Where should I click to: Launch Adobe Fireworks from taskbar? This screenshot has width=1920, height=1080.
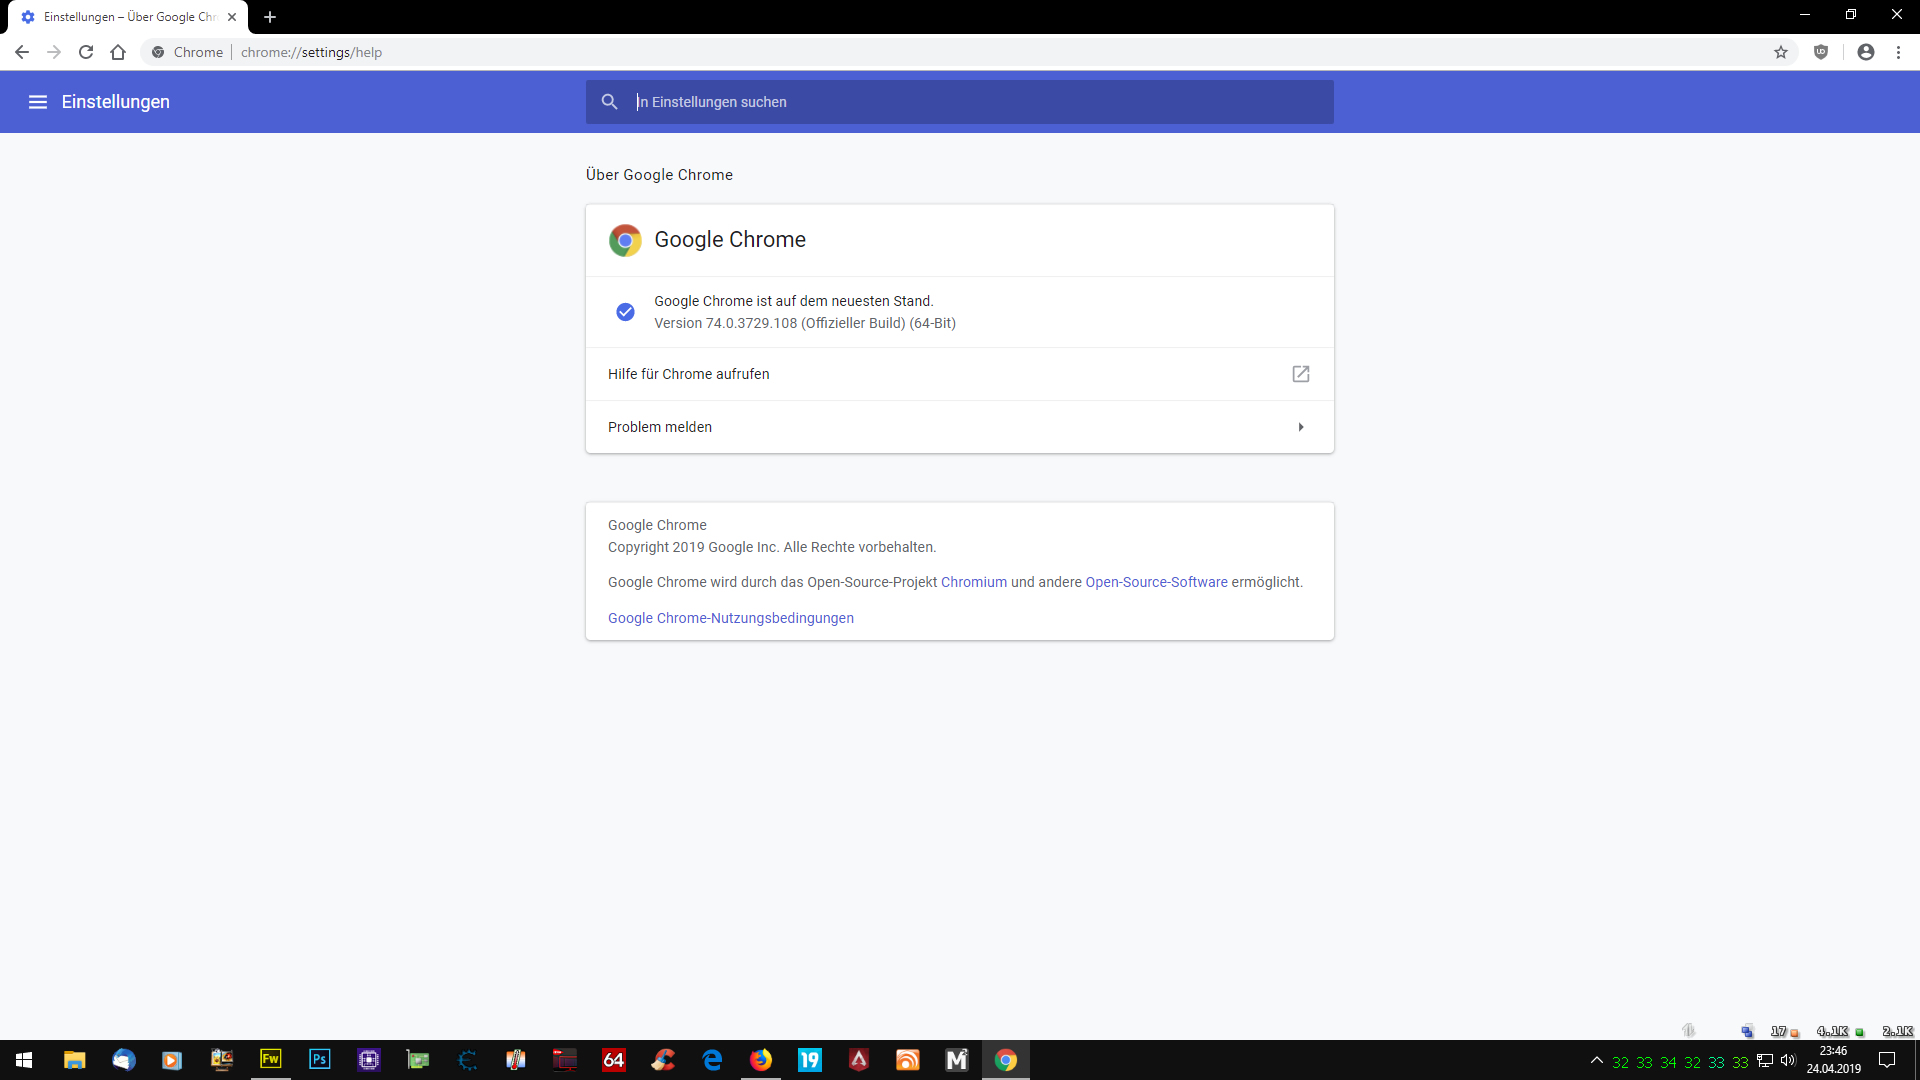pos(270,1060)
